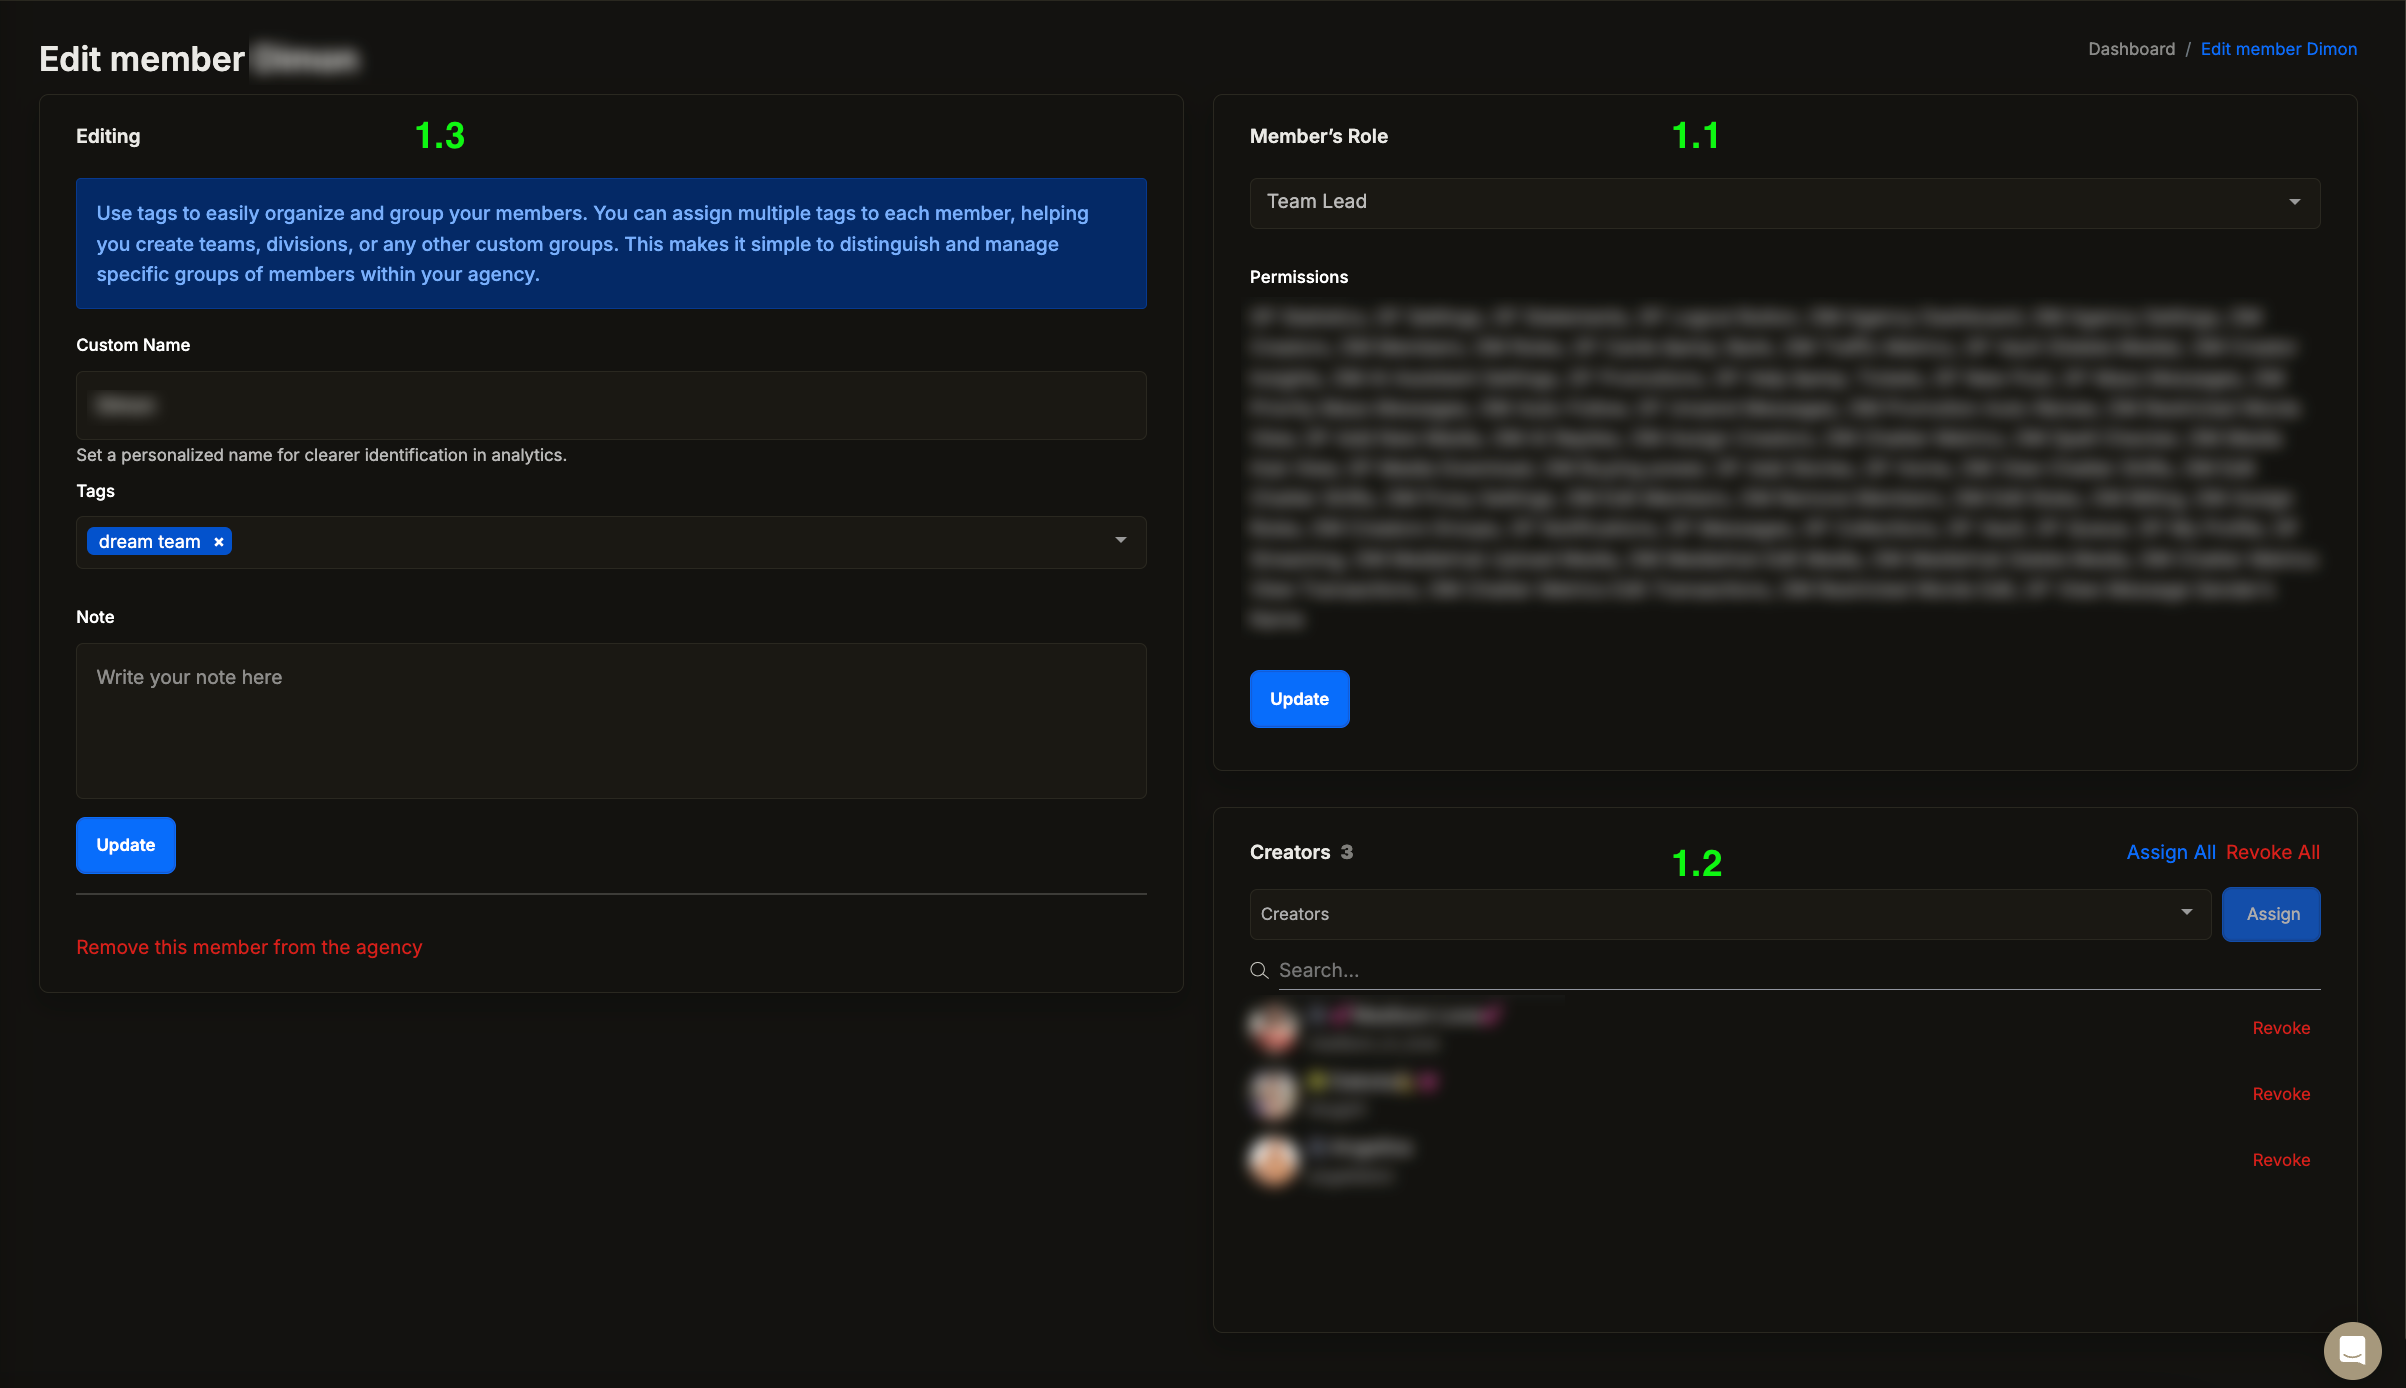
Task: Click the third creator's avatar
Action: point(1274,1160)
